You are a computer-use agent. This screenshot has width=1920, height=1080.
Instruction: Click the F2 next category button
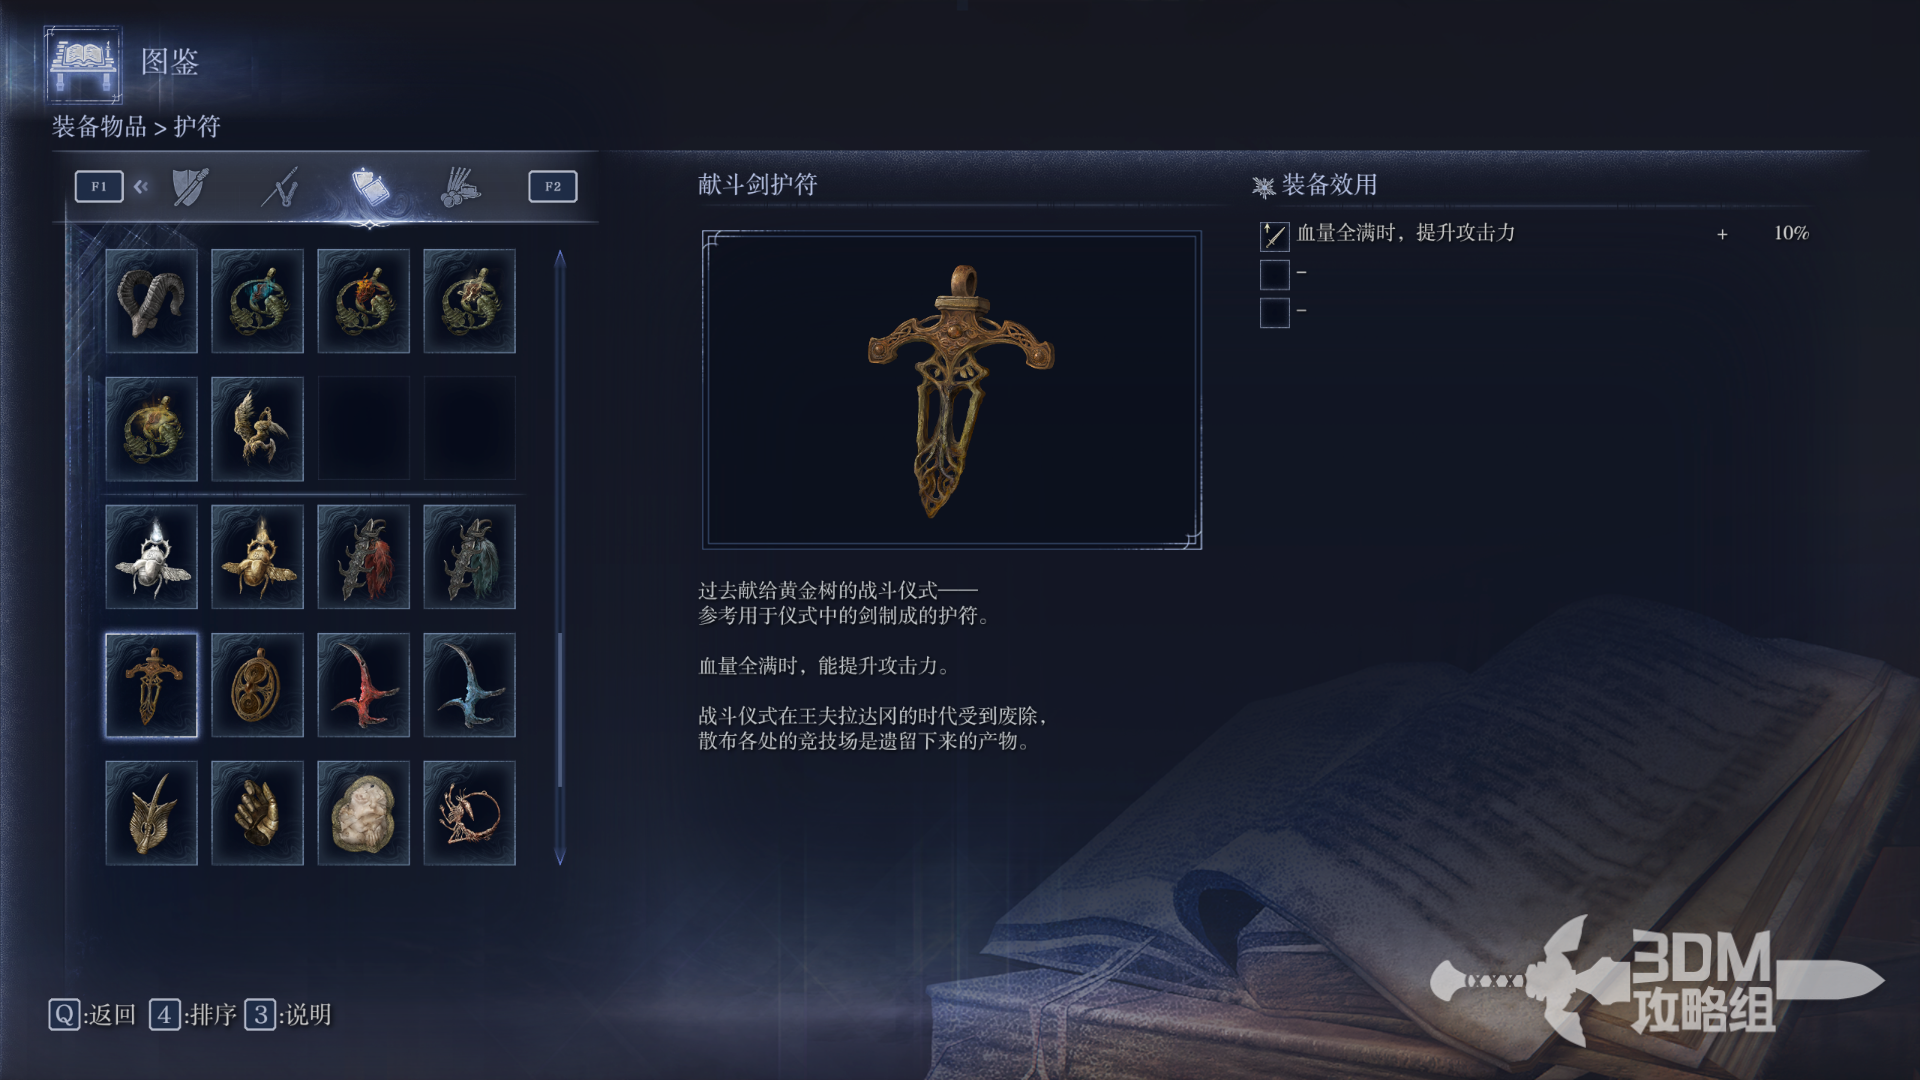[x=553, y=186]
